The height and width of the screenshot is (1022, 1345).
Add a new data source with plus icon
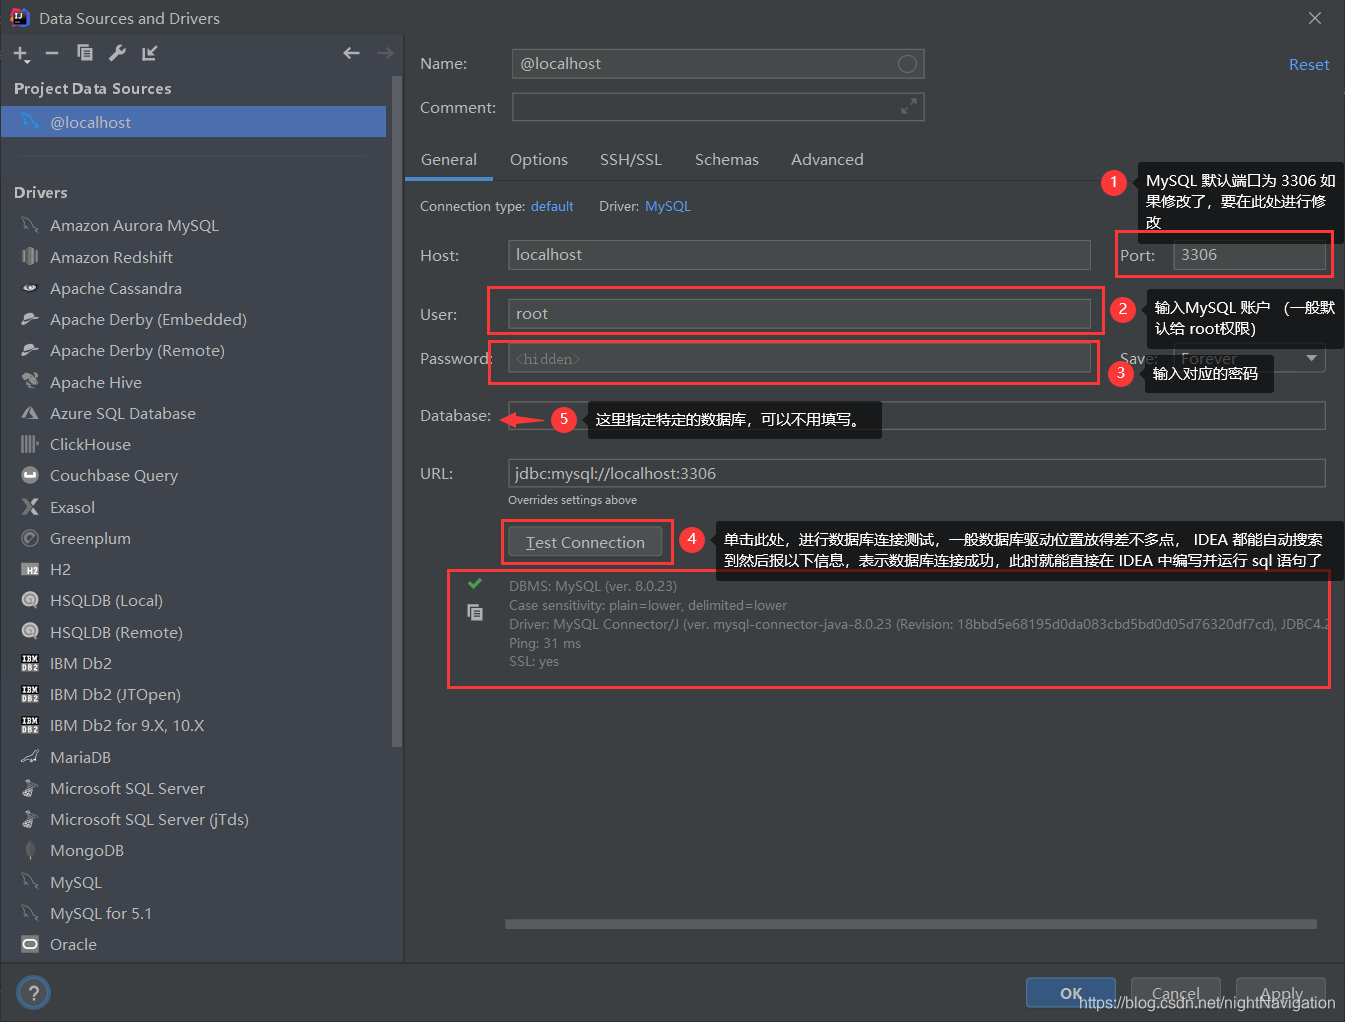click(x=21, y=53)
